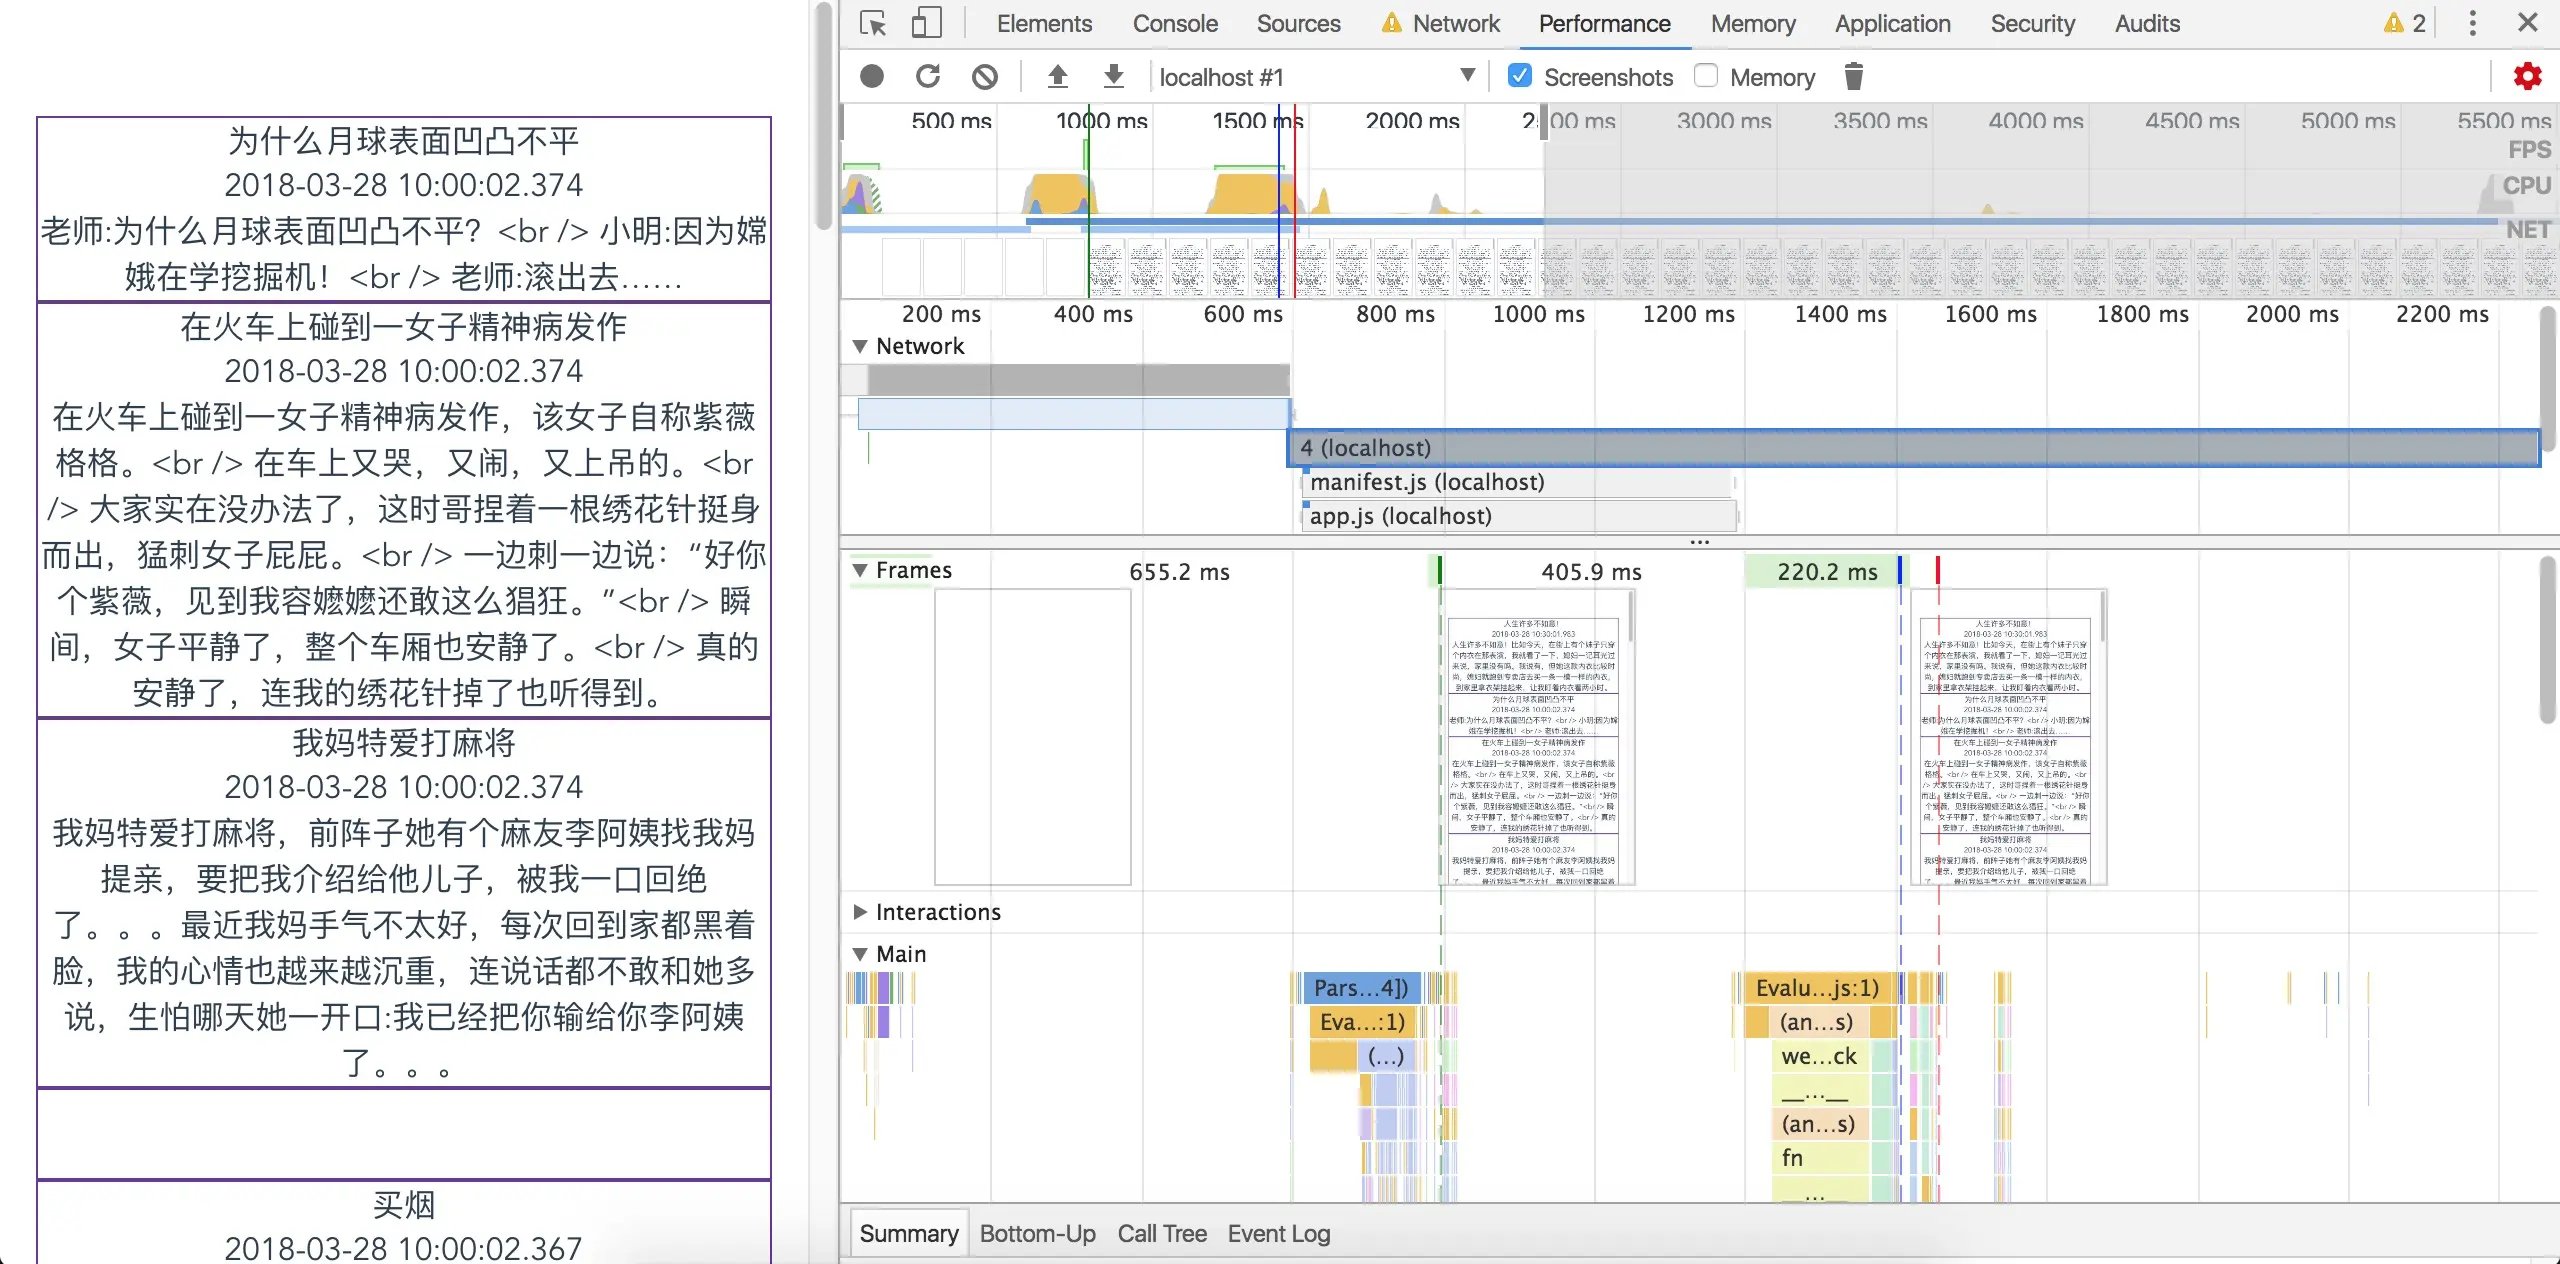Collapse the Main thread section
This screenshot has height=1264, width=2560.
click(859, 954)
